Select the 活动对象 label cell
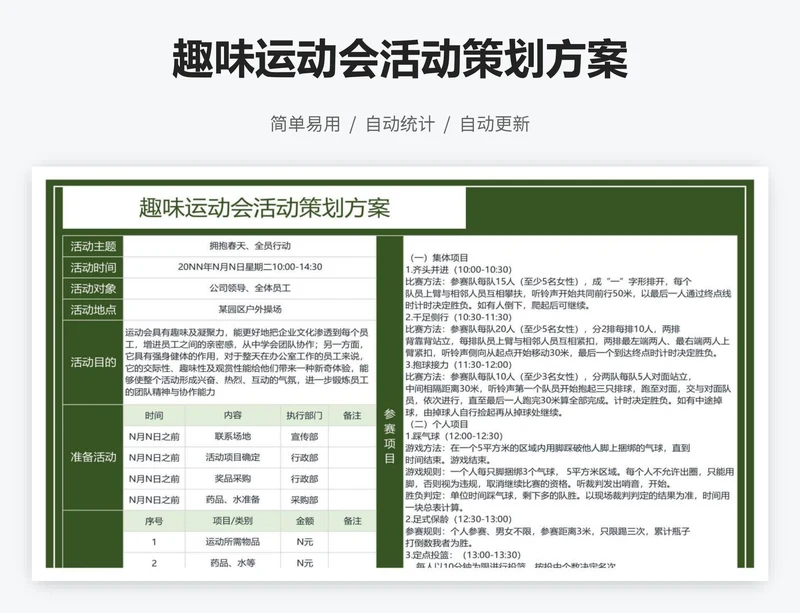800x613 pixels. click(93, 288)
